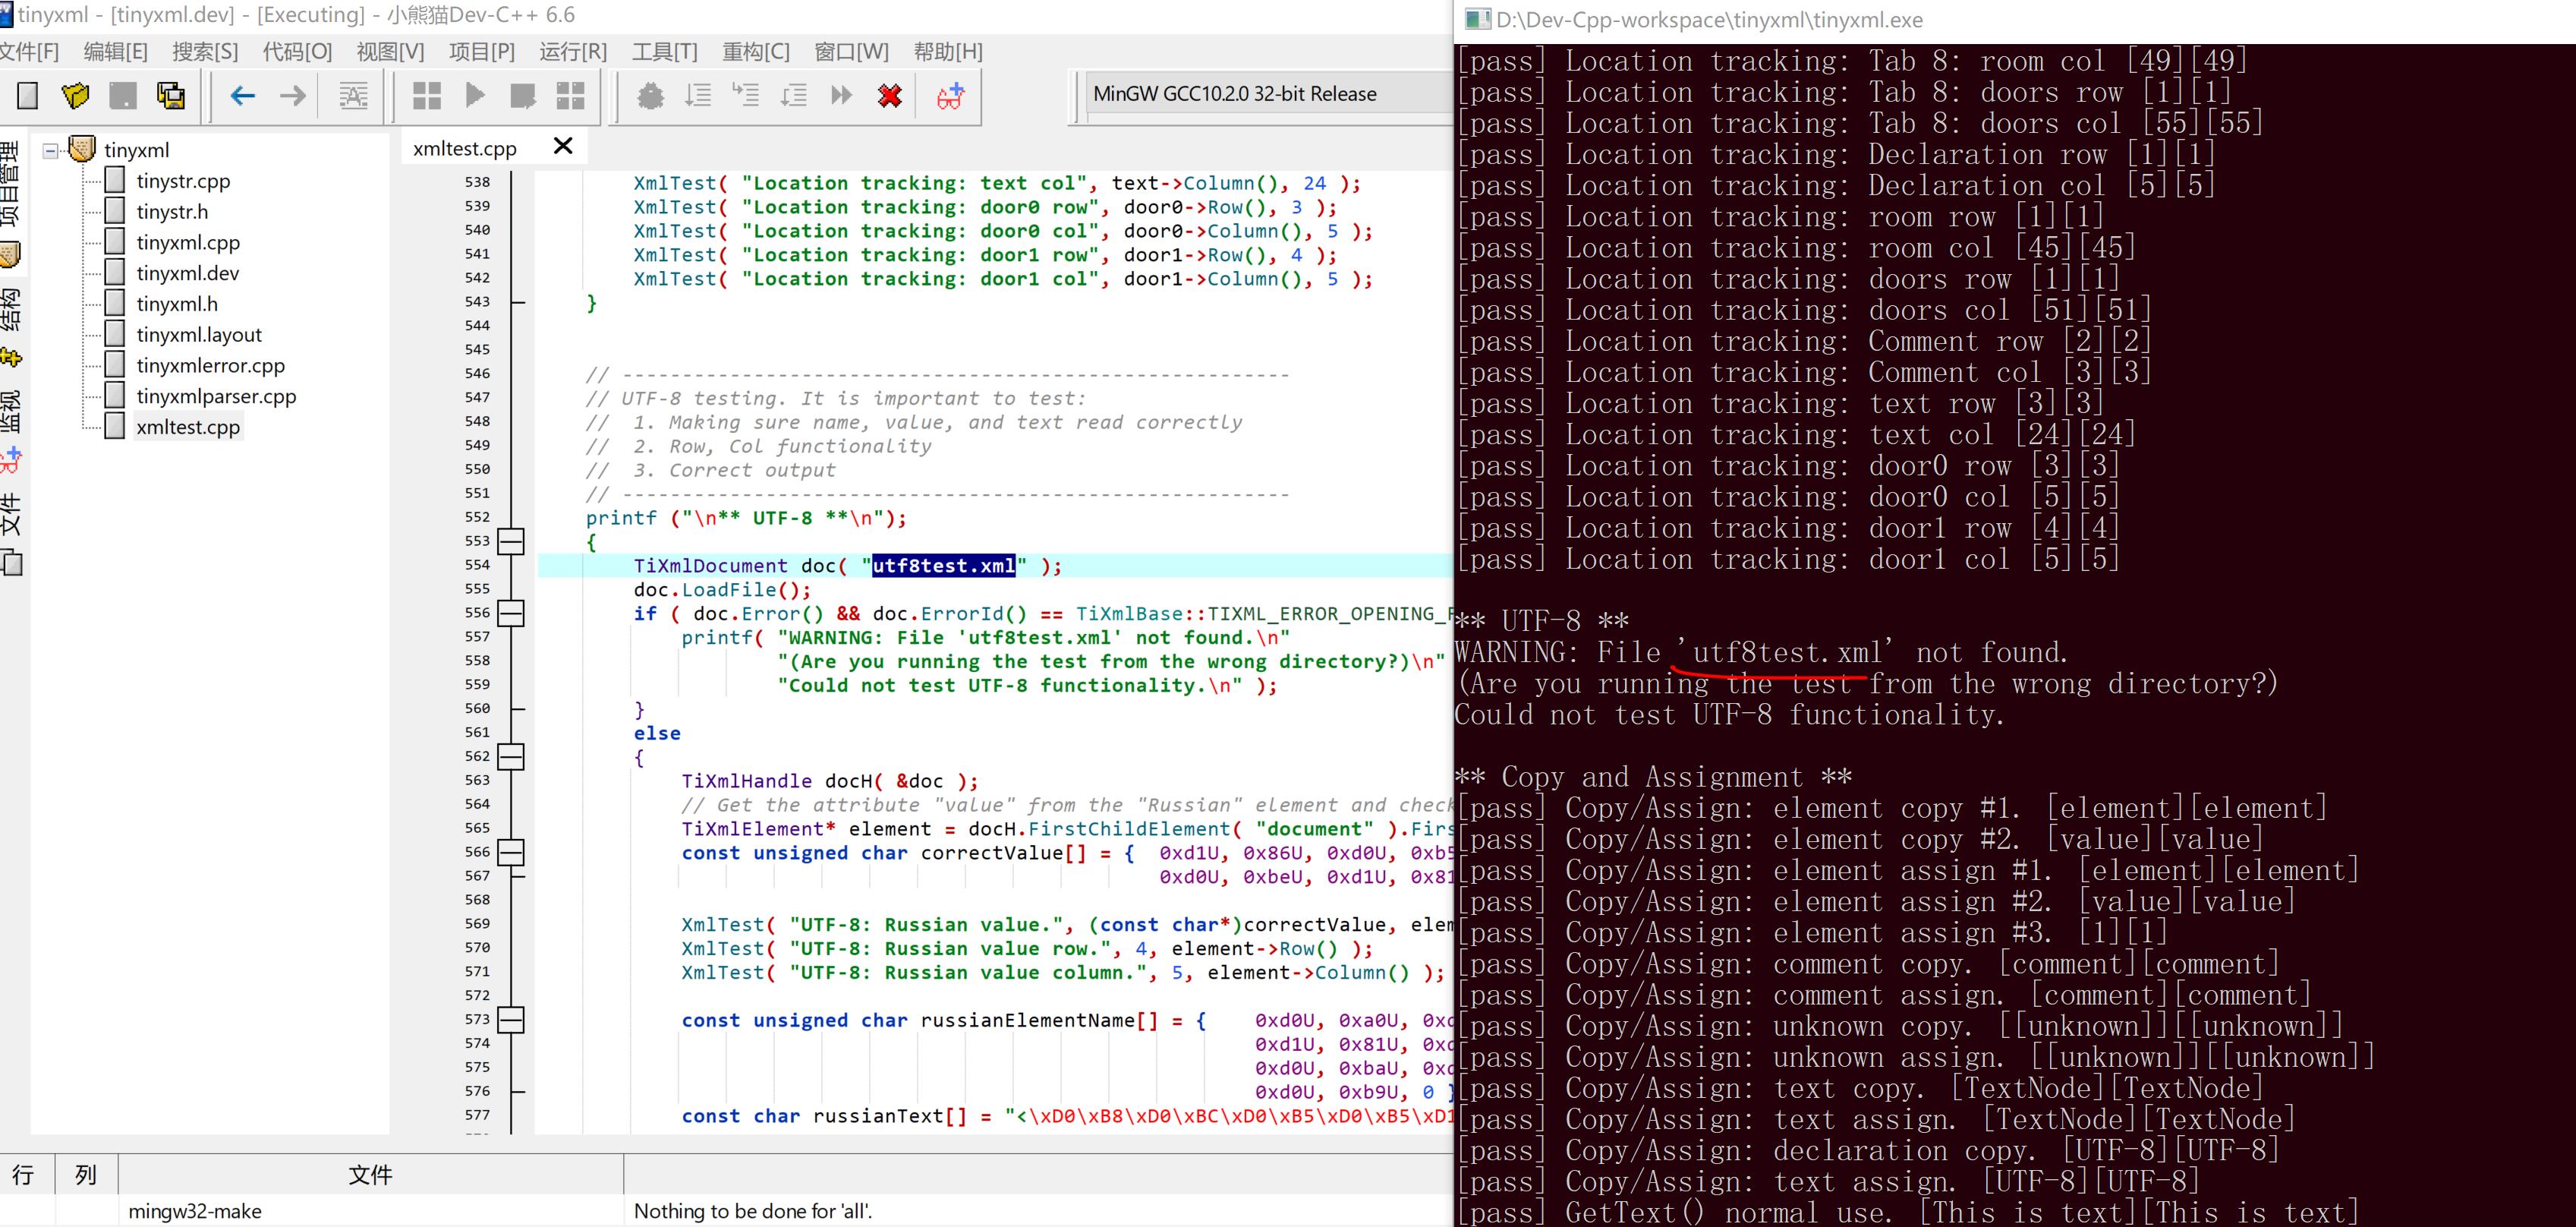
Task: Click line number 554 in the gutter
Action: [477, 565]
